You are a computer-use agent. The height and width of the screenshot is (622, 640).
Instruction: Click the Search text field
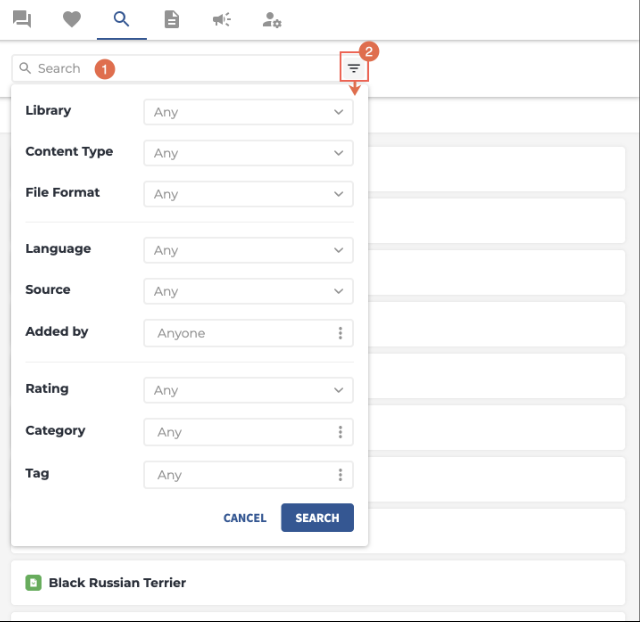click(176, 68)
